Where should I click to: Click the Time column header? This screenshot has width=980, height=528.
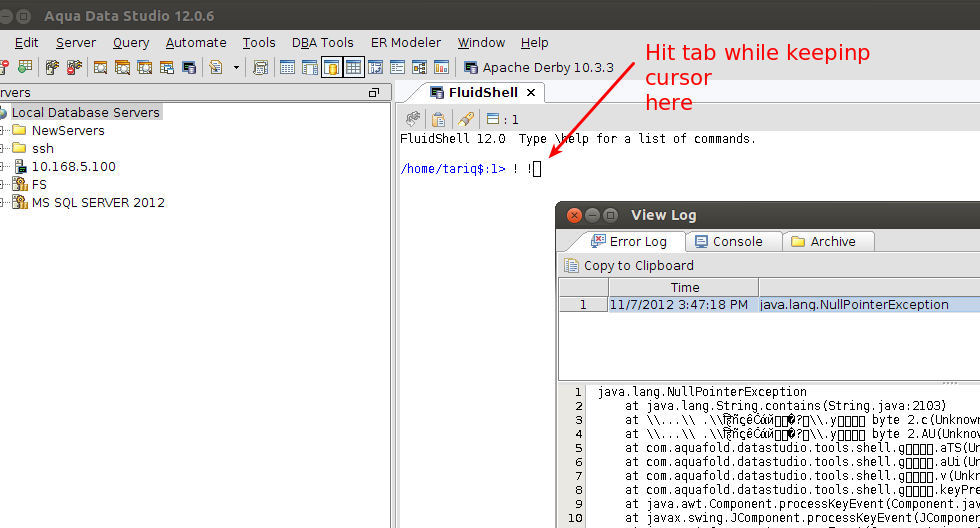coord(684,287)
